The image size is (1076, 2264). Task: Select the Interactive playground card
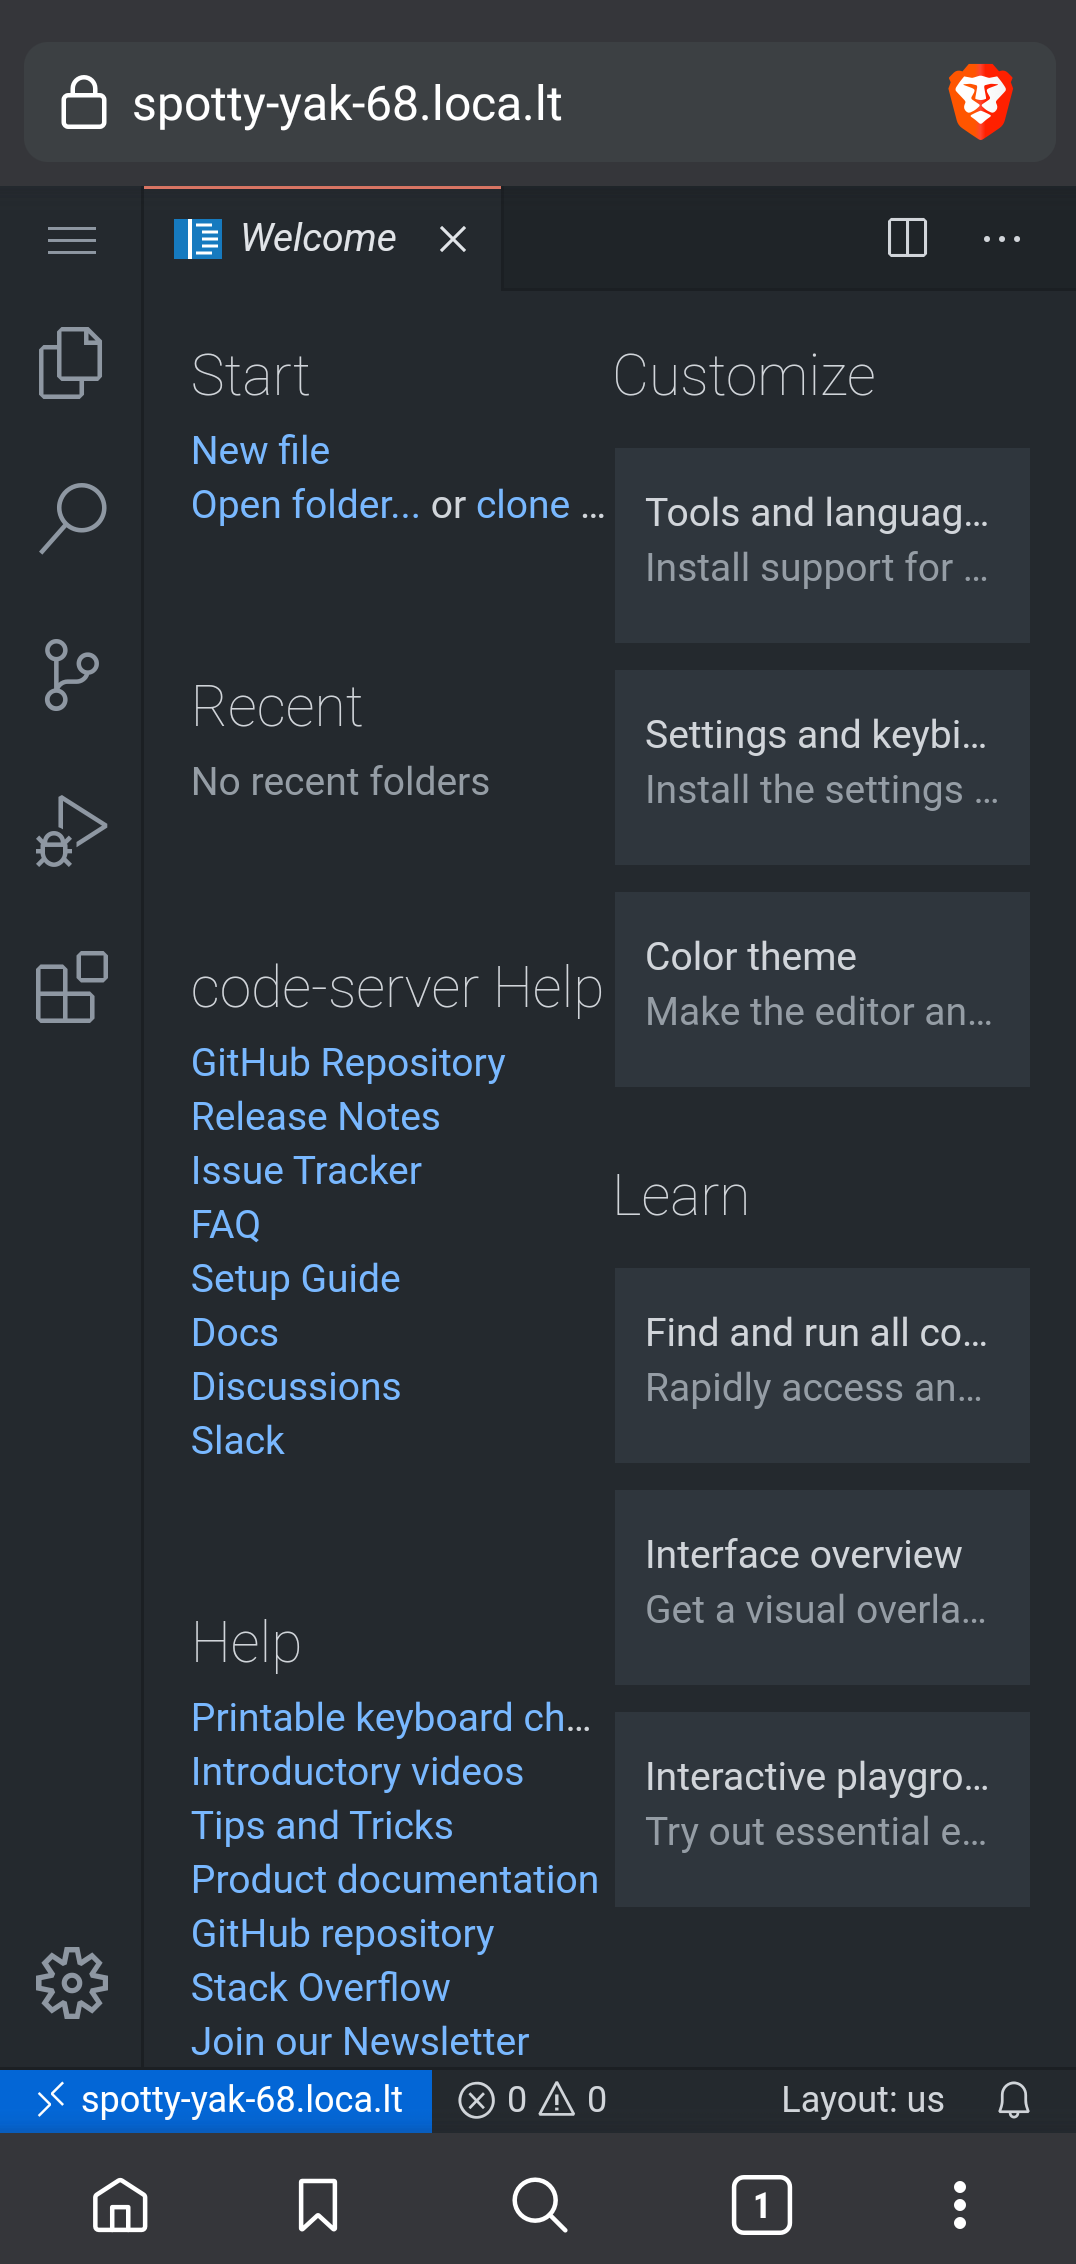pos(822,1809)
